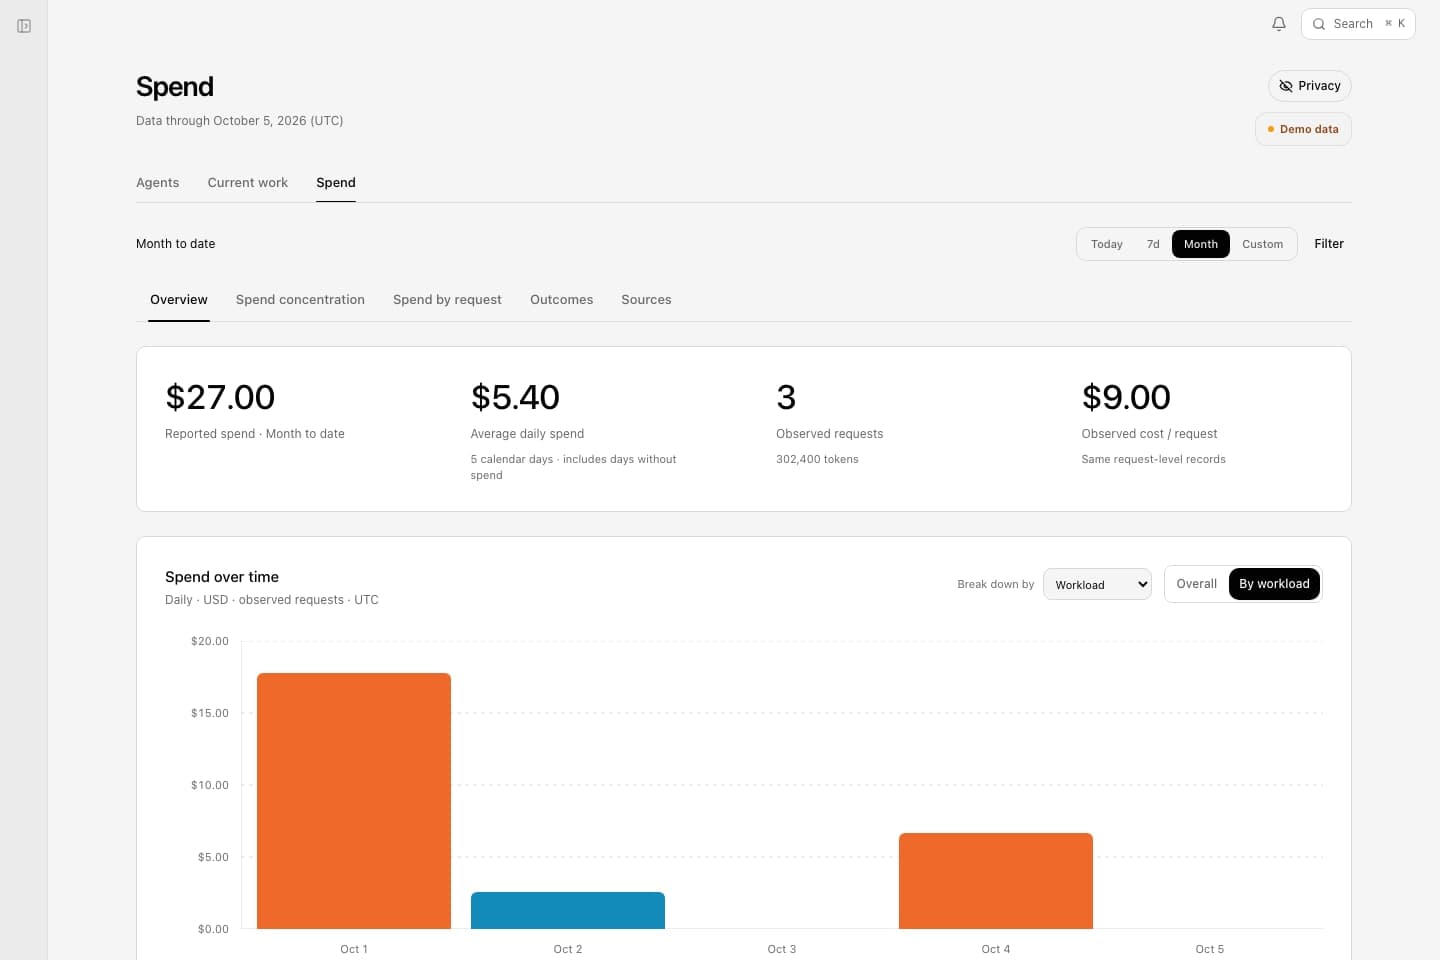Click the blue Oct 2 bar
Screen dimensions: 1440x960
click(x=568, y=910)
